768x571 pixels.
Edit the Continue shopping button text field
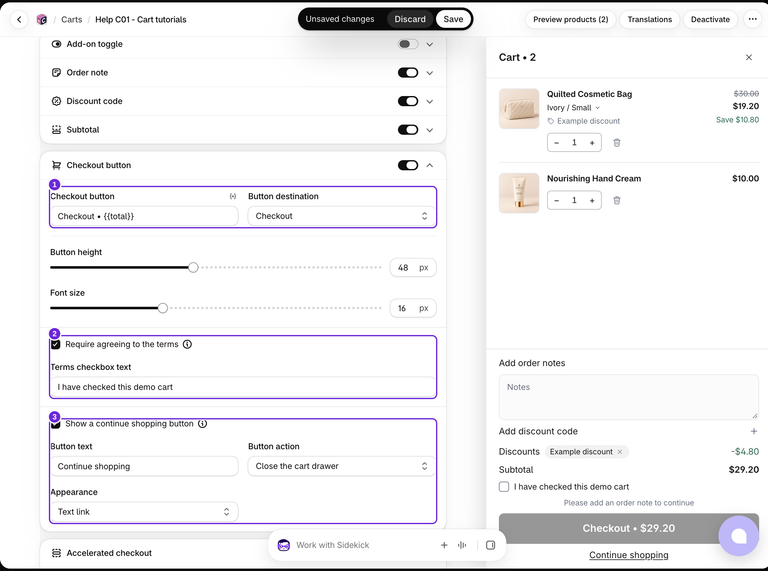pyautogui.click(x=144, y=466)
